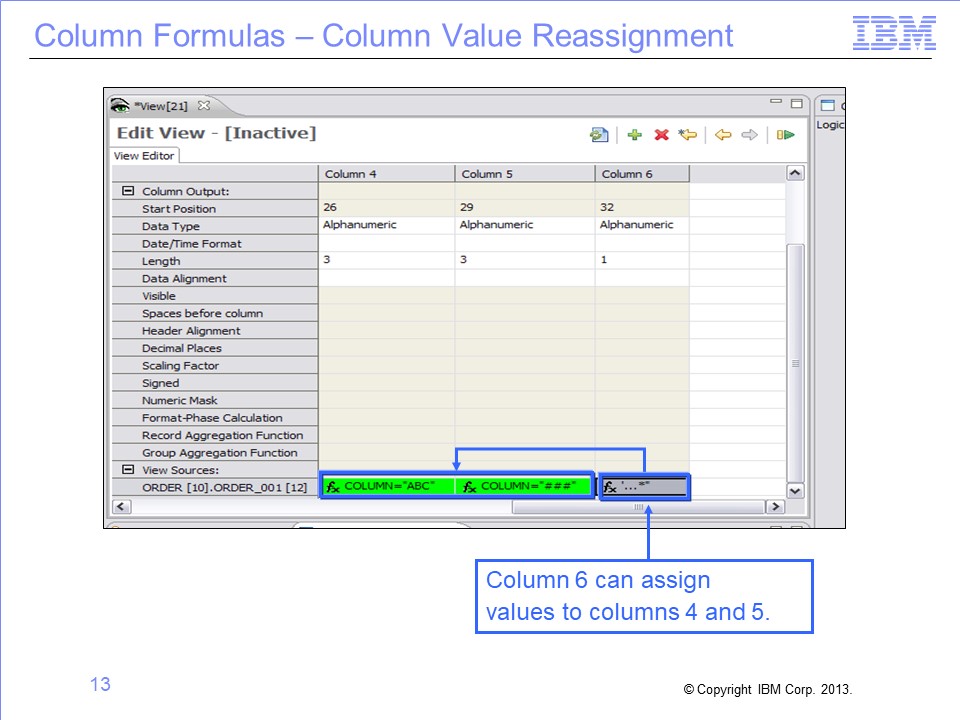Screen dimensions: 960x720
Task: Select the Scaling Factor row label
Action: coord(180,366)
